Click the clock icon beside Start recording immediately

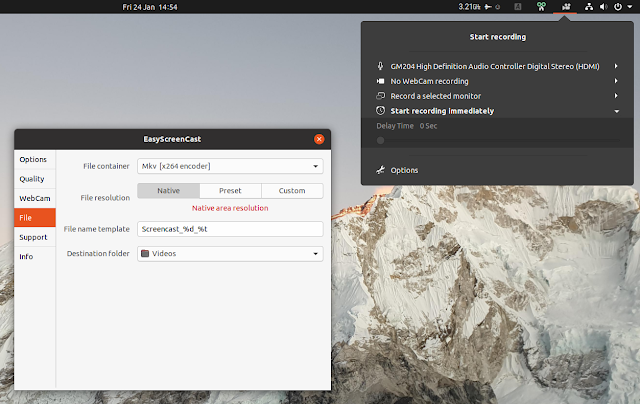[380, 111]
